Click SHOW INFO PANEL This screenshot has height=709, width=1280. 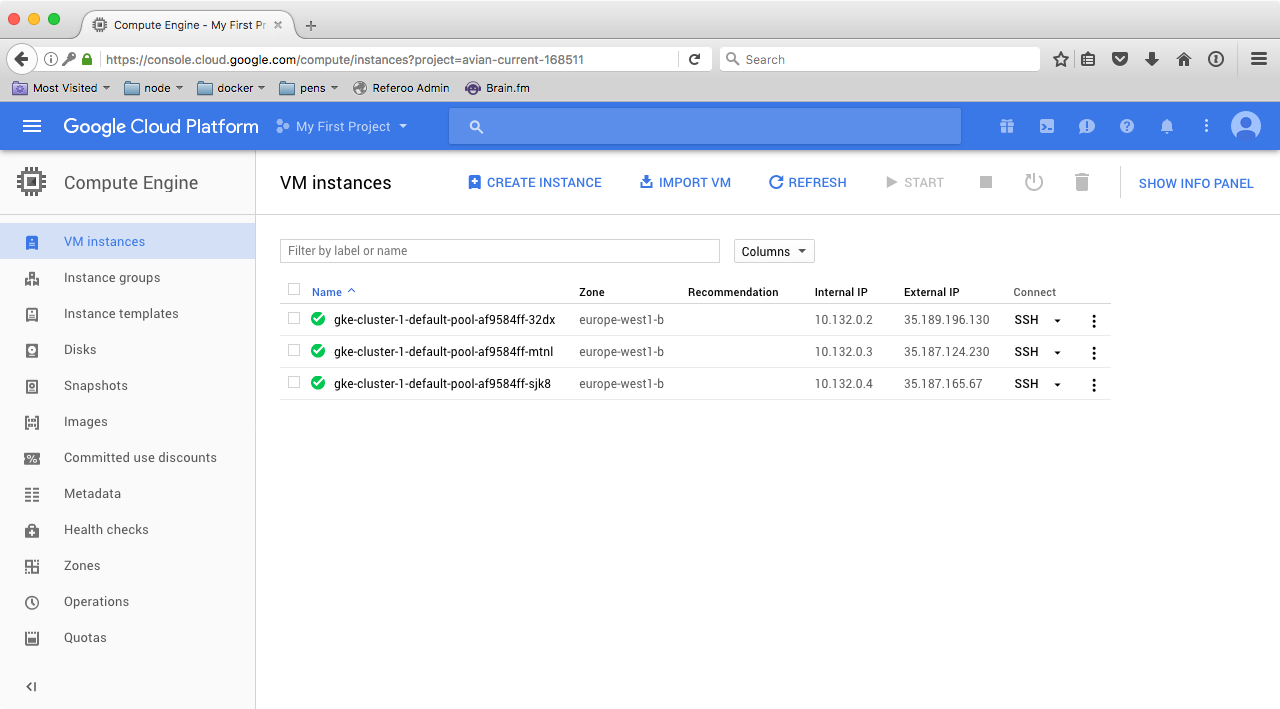(1196, 183)
